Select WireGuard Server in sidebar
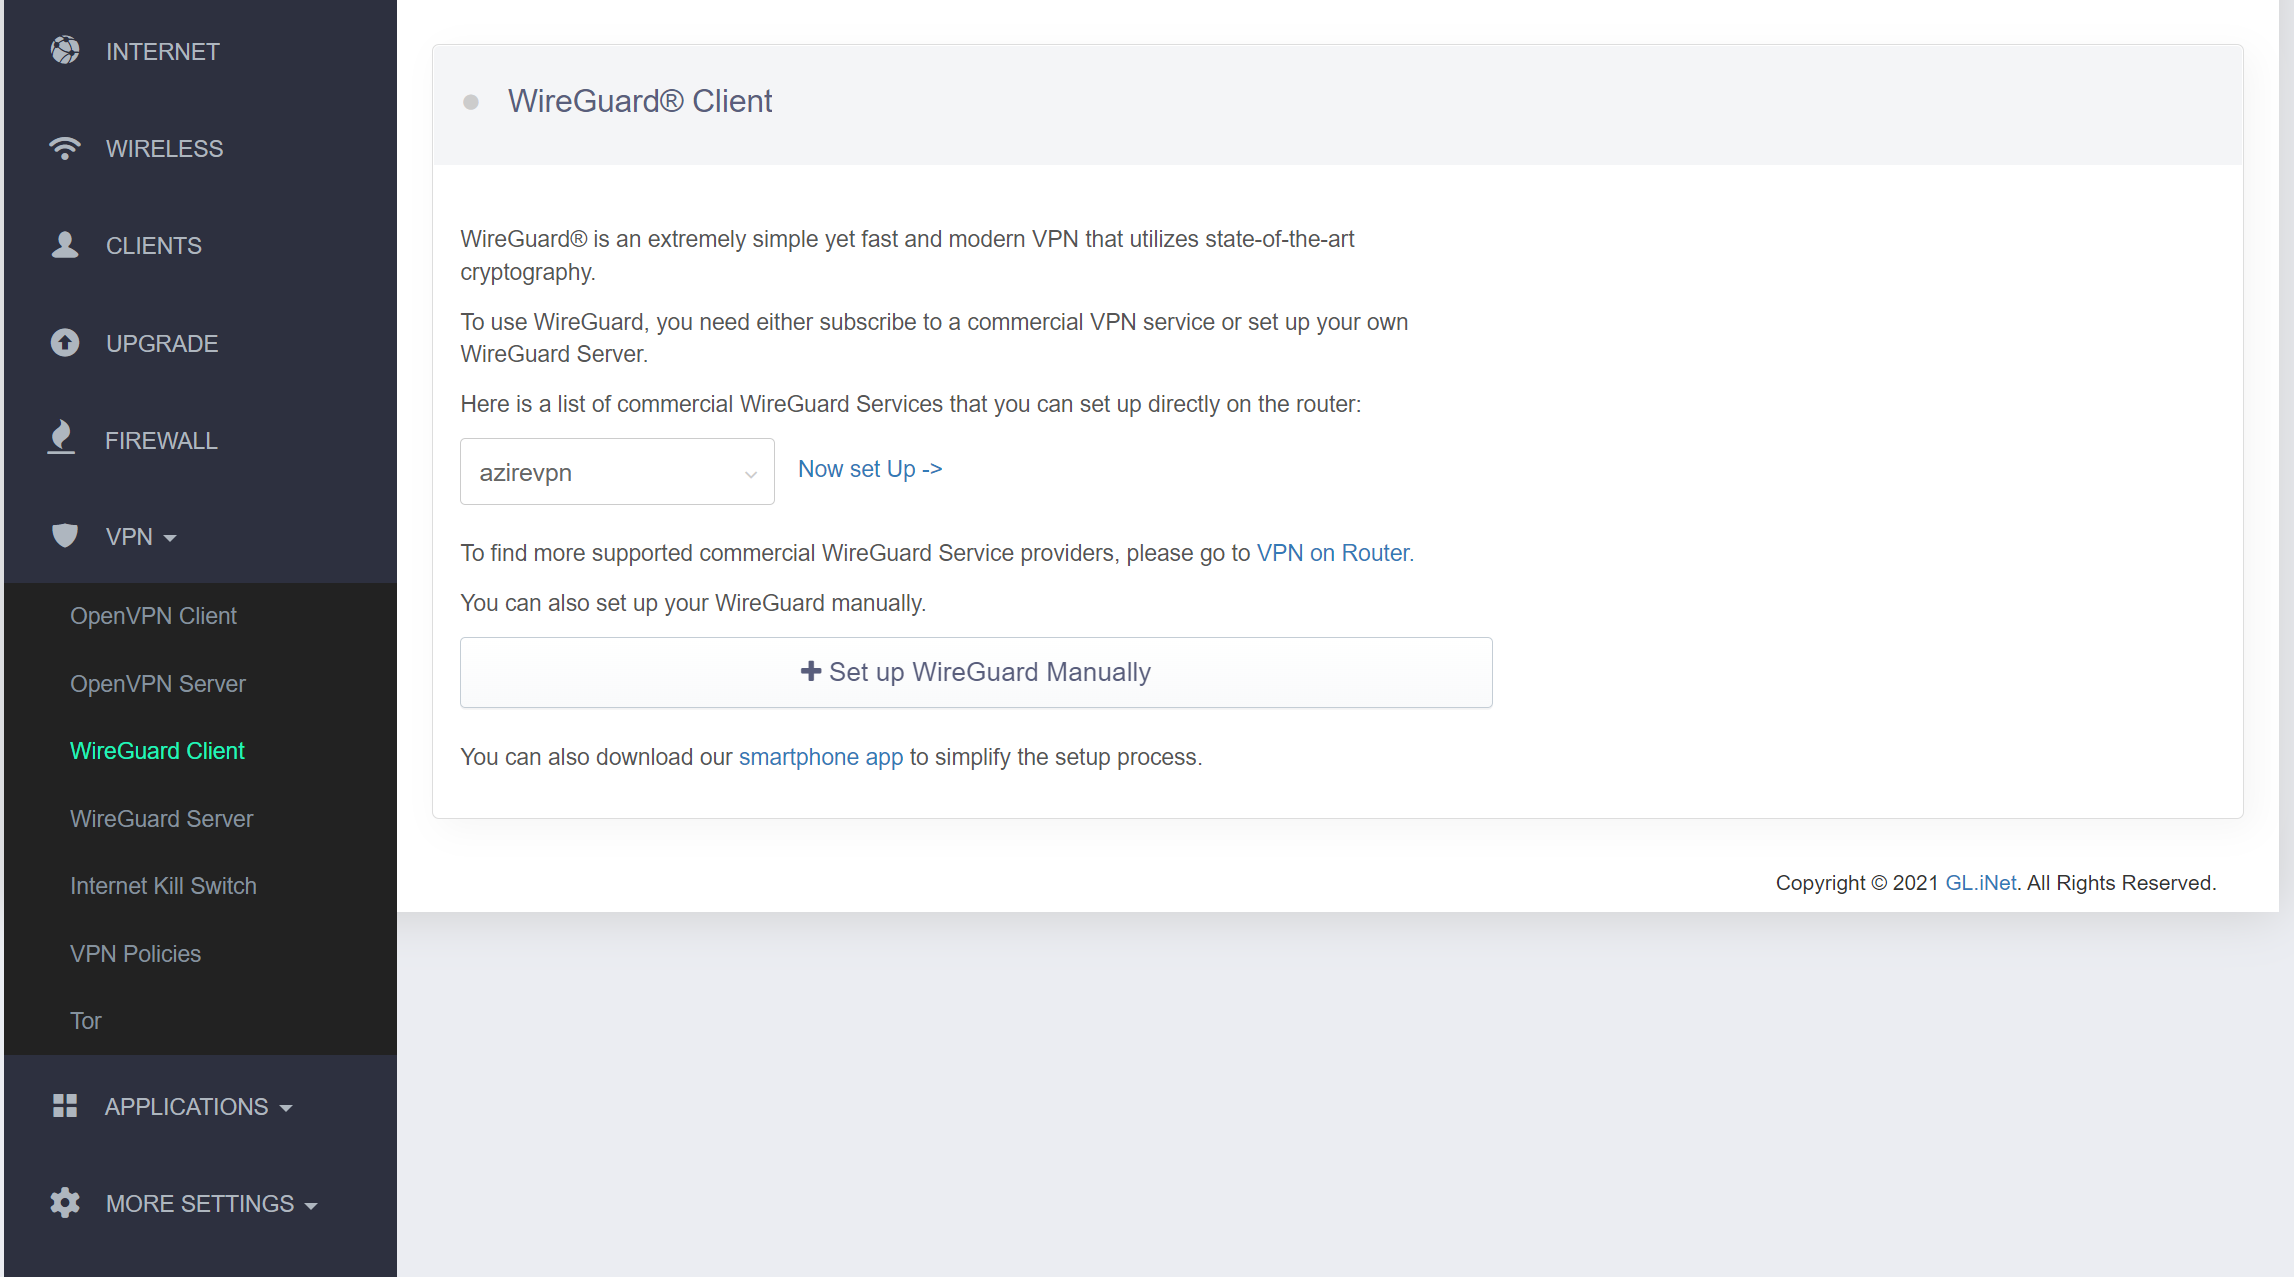This screenshot has width=2294, height=1277. tap(161, 819)
